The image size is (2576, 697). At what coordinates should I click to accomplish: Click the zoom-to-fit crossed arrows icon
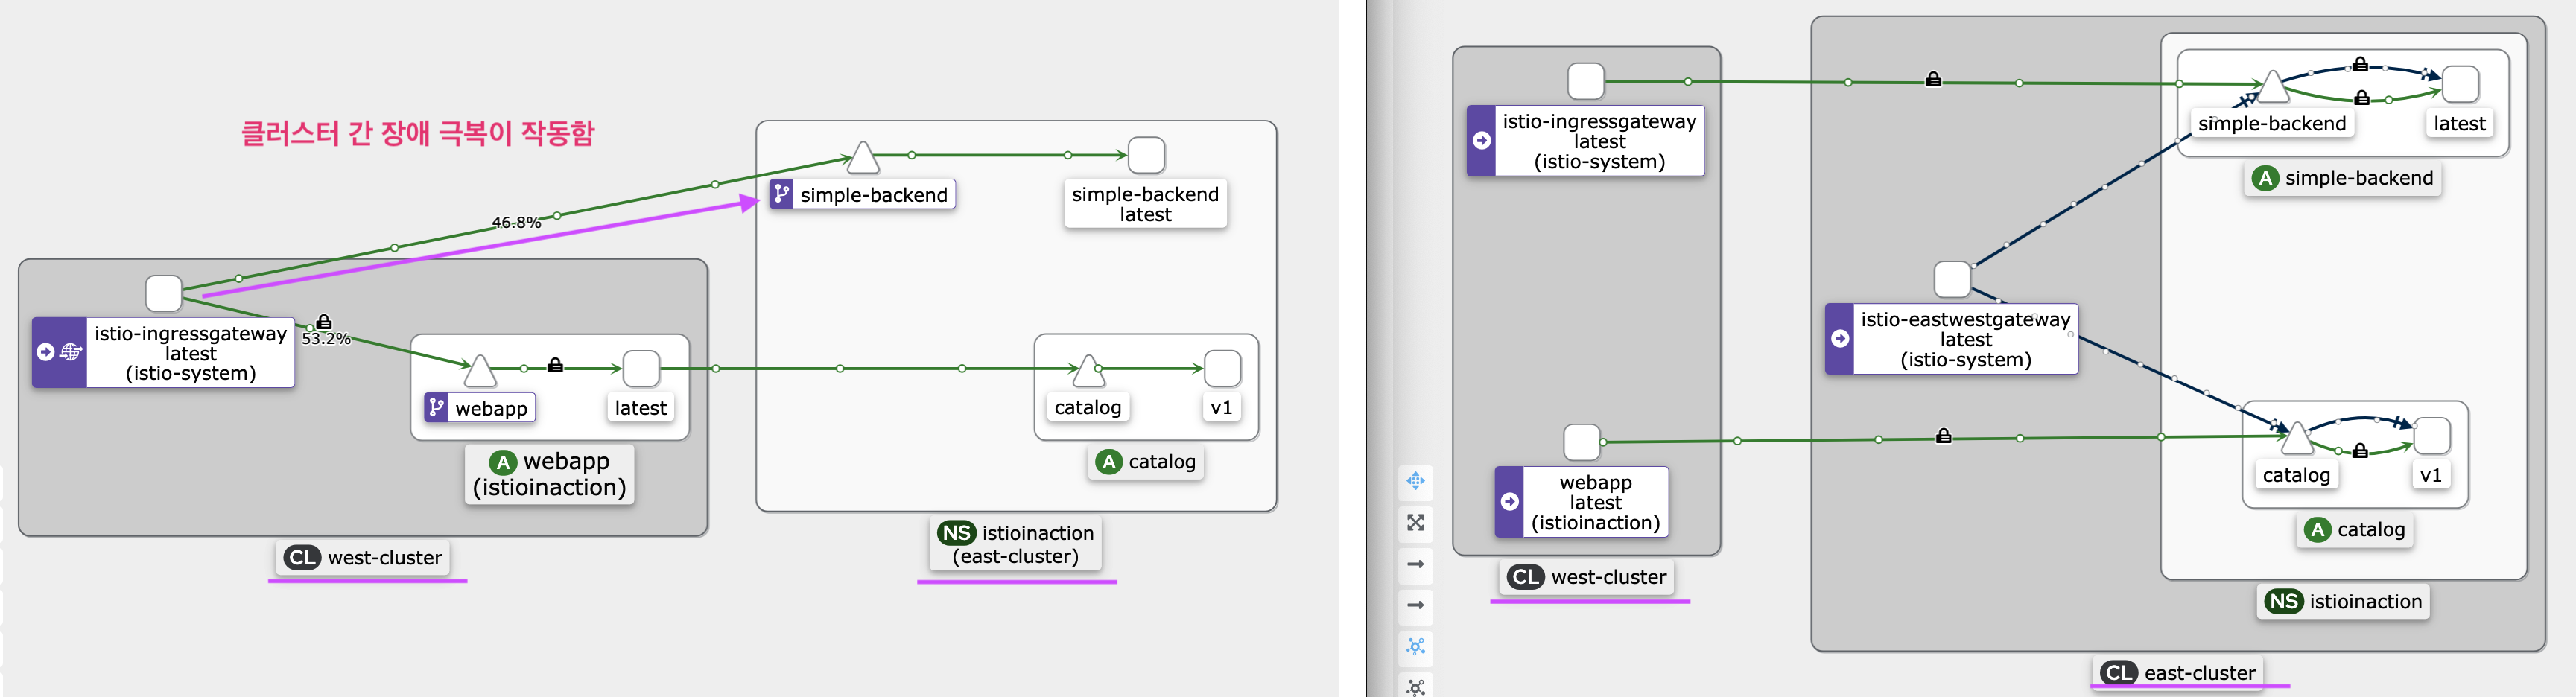pos(1415,522)
